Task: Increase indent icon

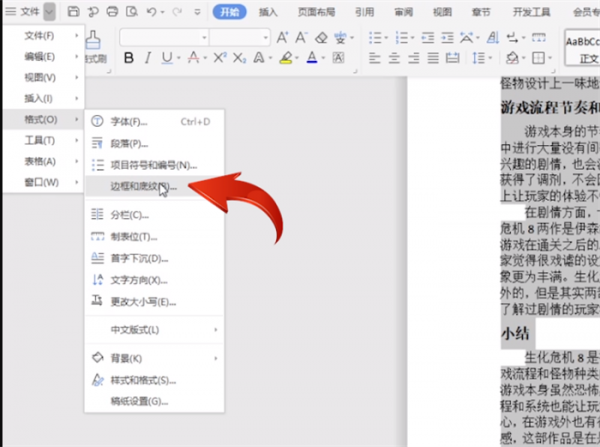Action: 447,38
